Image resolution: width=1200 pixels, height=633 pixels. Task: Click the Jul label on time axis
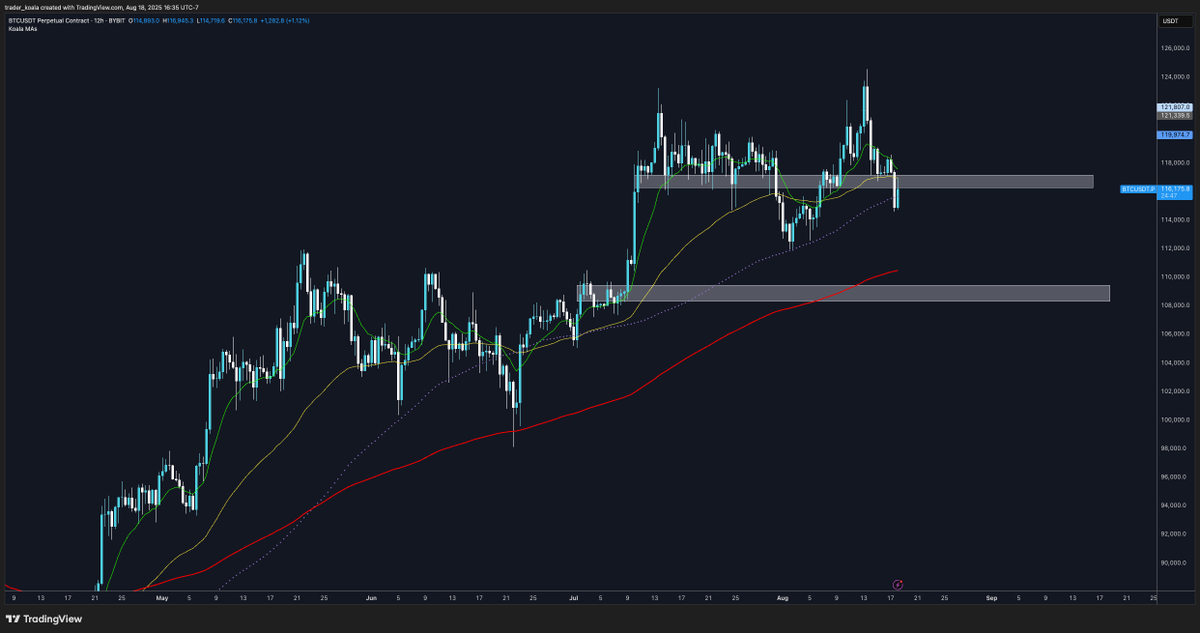coord(574,598)
